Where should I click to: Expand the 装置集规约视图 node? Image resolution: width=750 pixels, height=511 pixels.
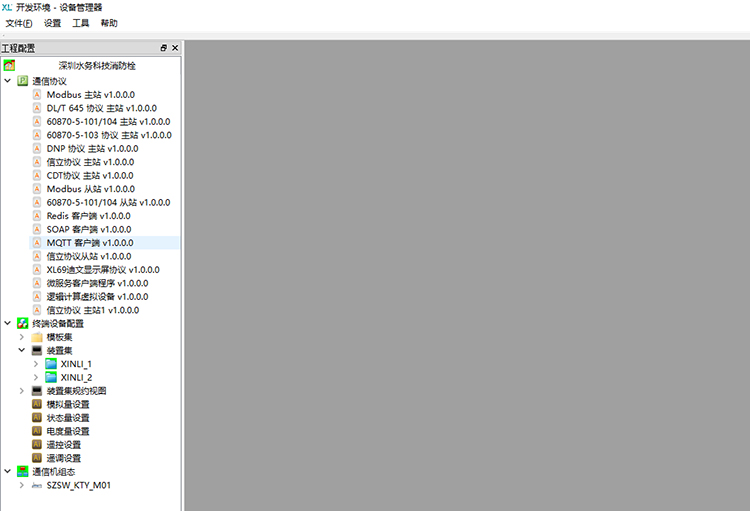coord(22,390)
